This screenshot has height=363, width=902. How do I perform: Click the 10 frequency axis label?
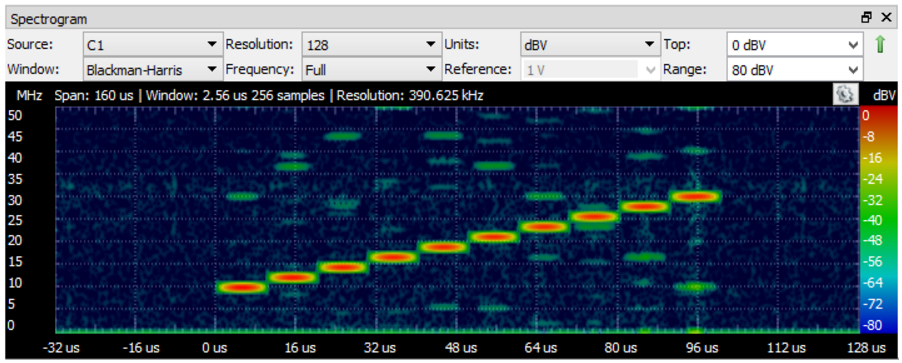14,284
